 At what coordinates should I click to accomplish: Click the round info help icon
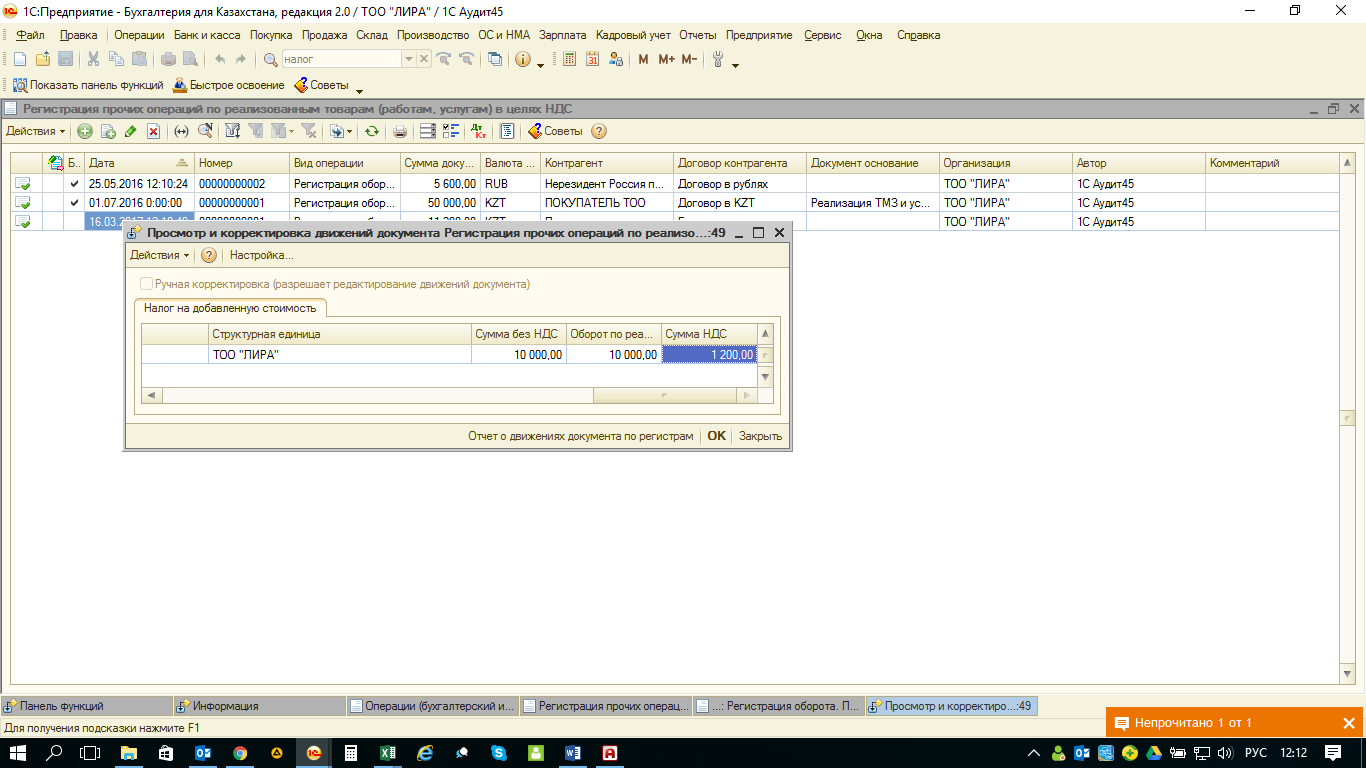tap(523, 59)
